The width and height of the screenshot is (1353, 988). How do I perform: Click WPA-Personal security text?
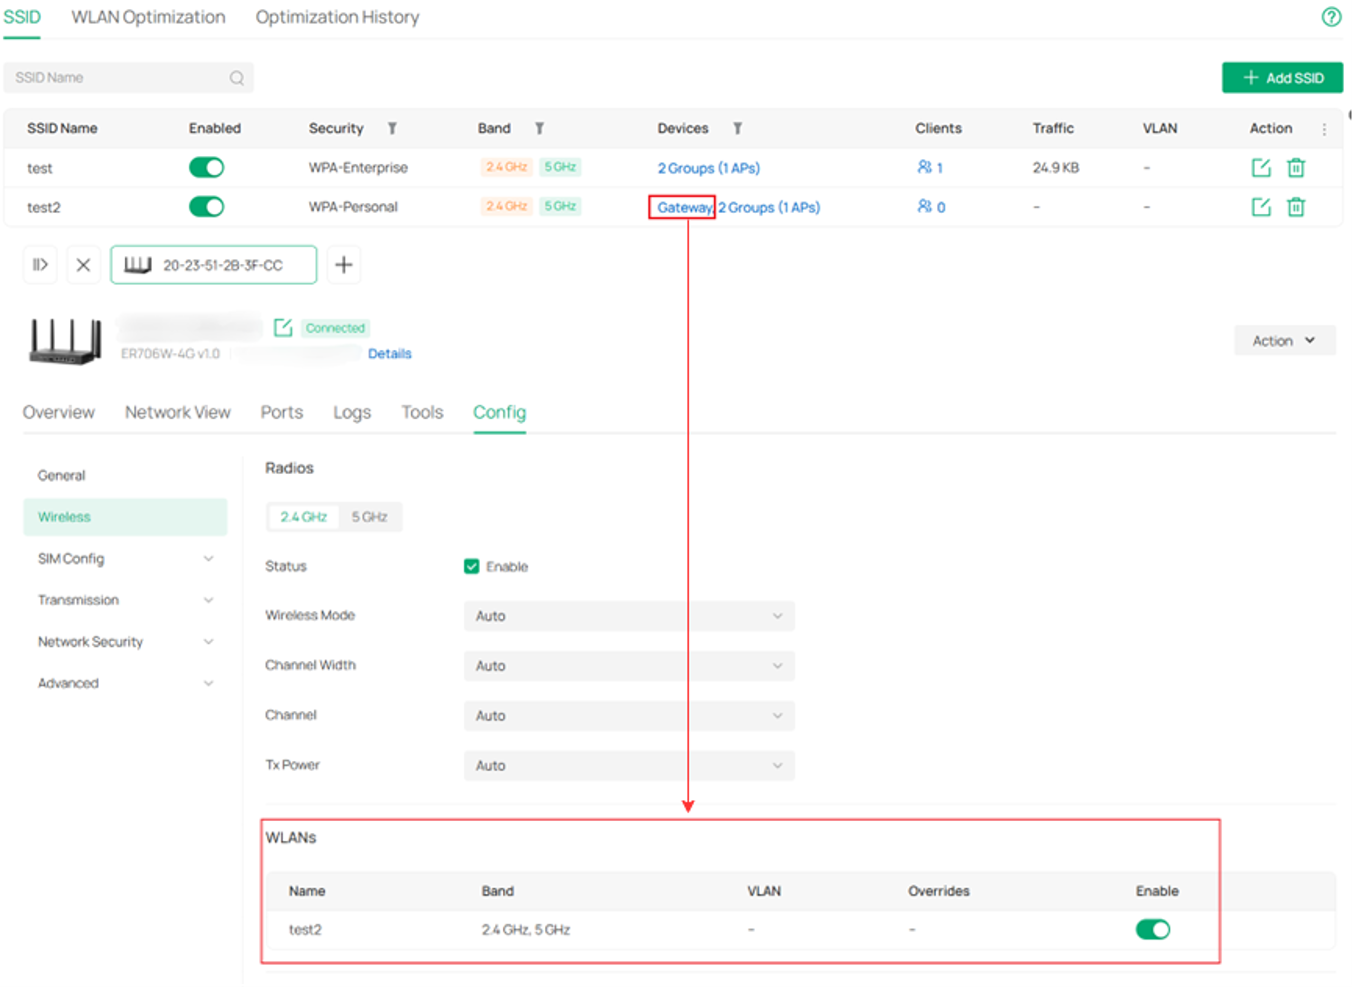coord(353,207)
